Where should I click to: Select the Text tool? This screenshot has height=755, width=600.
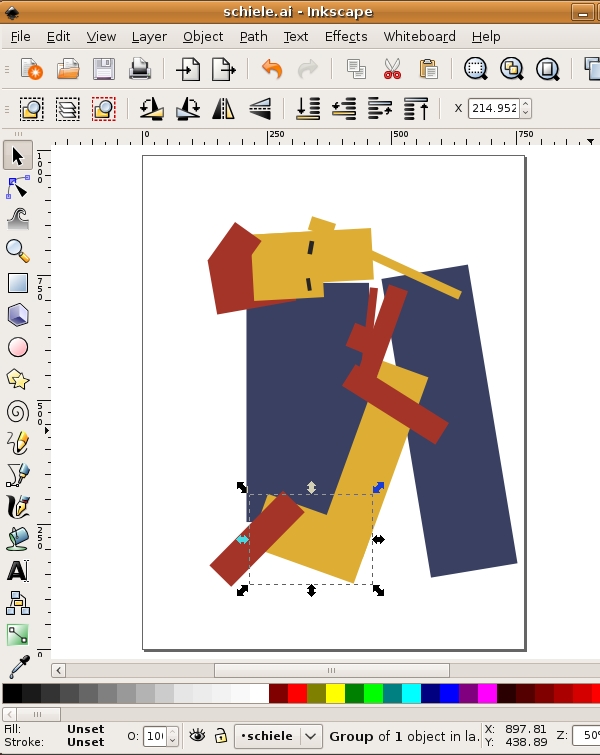(18, 571)
